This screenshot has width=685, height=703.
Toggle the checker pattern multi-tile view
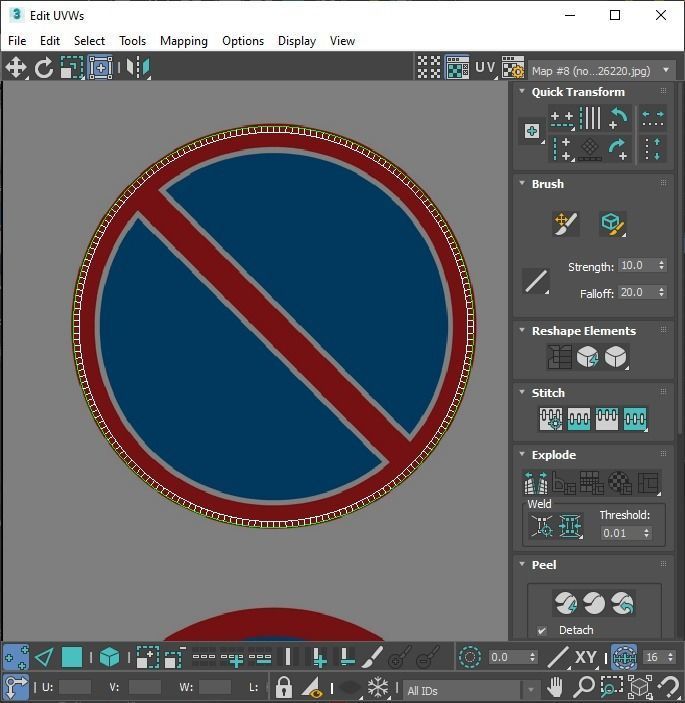[x=429, y=67]
